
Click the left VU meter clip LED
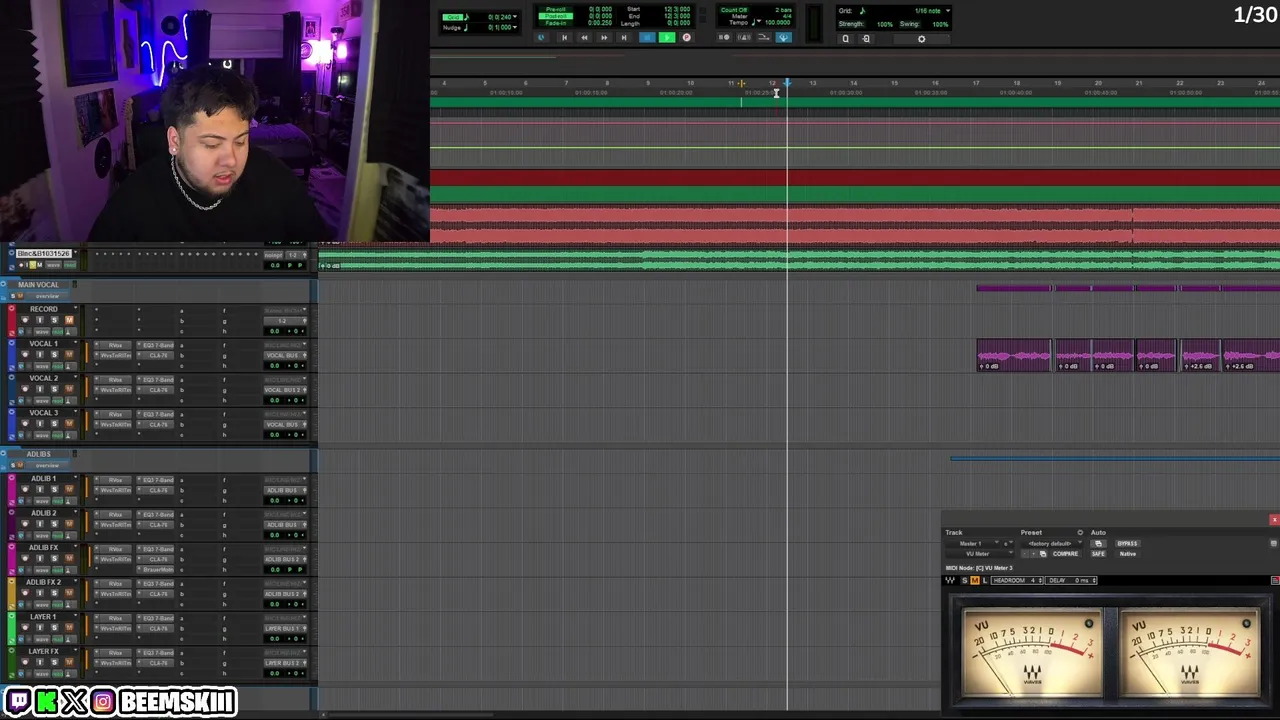pos(1089,624)
